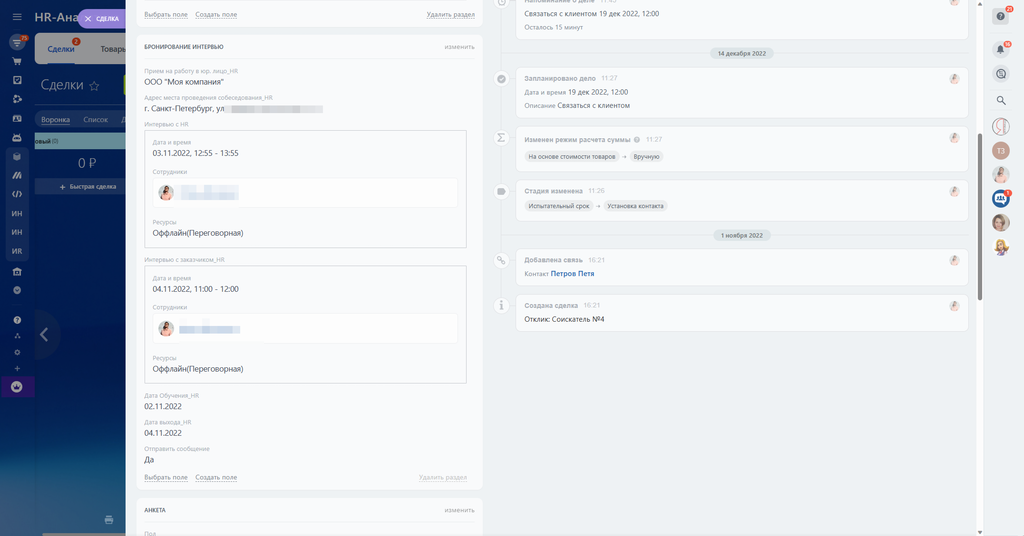Open the contacts card sidebar icon

pos(17,119)
